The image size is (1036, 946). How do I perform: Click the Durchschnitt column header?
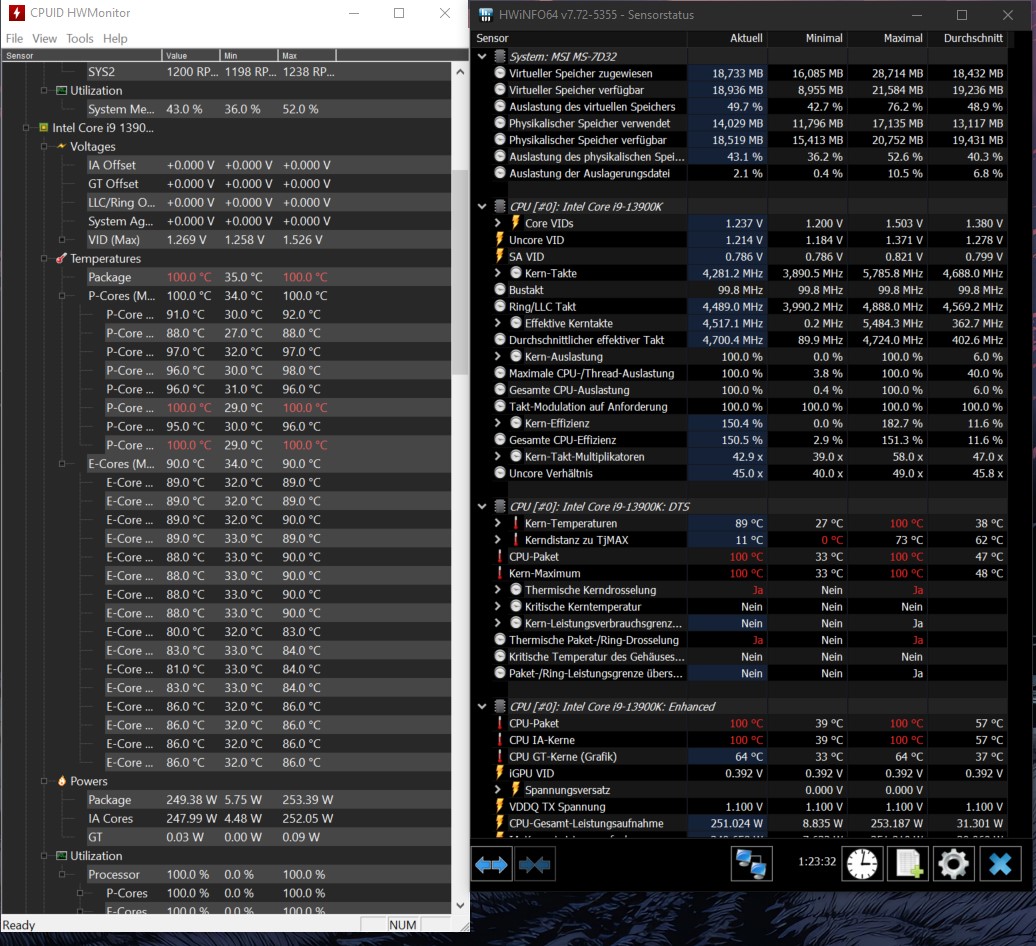(967, 38)
